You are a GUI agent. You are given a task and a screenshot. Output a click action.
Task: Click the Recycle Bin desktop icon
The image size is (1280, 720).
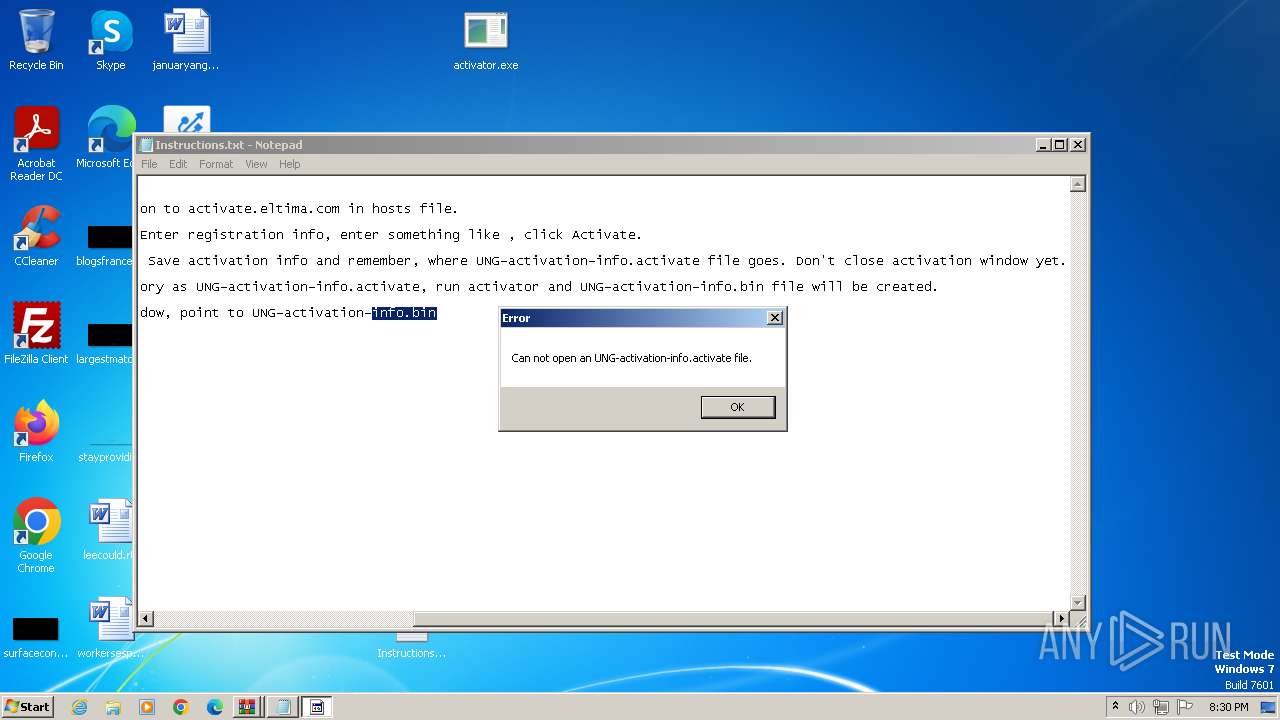(x=36, y=40)
